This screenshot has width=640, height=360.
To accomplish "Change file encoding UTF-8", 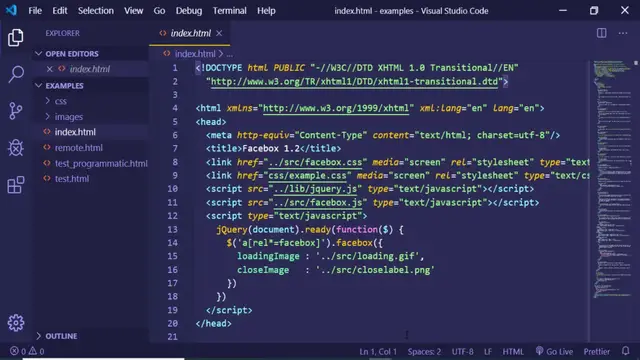I will (462, 351).
